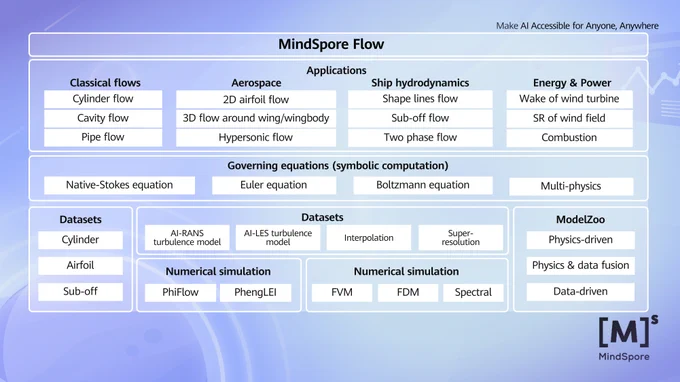Click Numerical simulation heading above FVM
Image resolution: width=680 pixels, height=382 pixels.
[x=406, y=271]
